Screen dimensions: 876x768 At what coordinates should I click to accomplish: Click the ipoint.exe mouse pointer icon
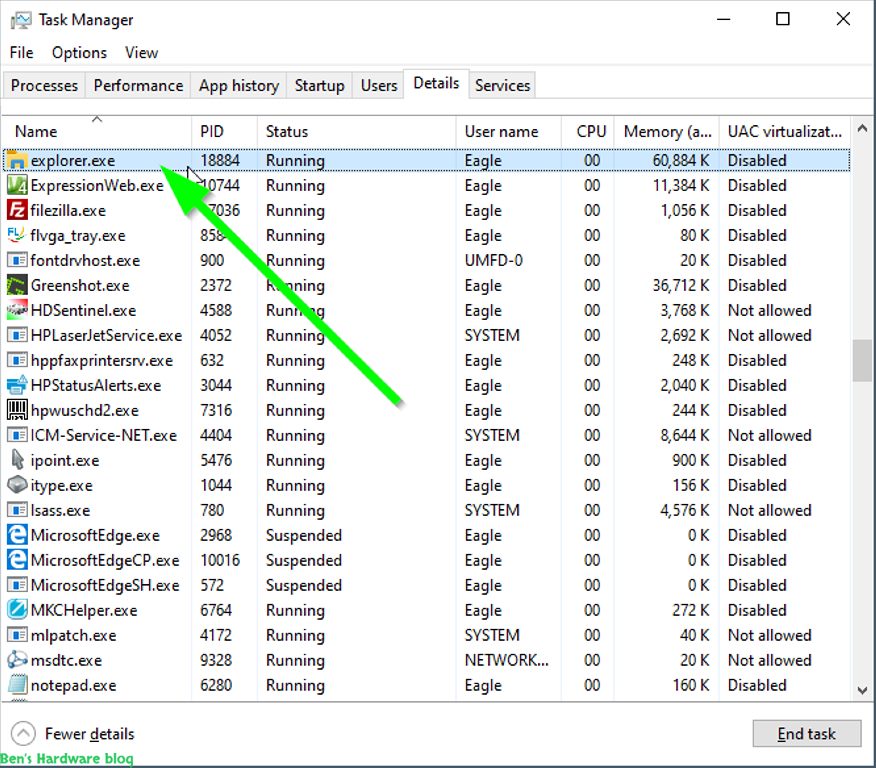click(17, 460)
